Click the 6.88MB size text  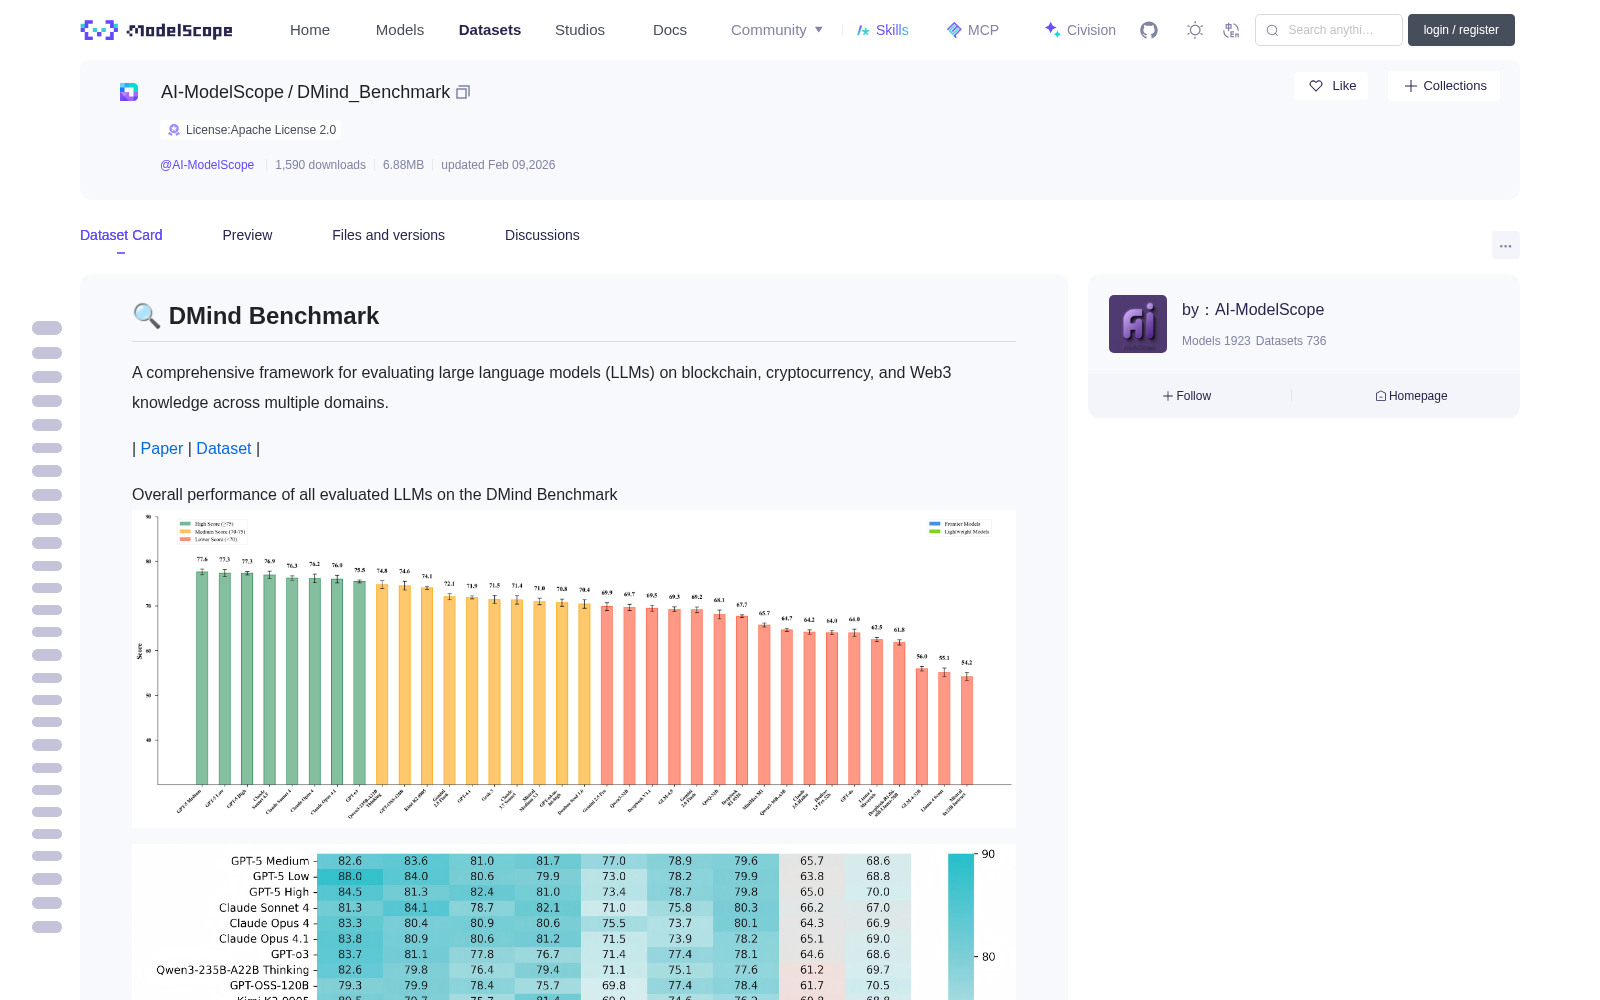coord(403,165)
